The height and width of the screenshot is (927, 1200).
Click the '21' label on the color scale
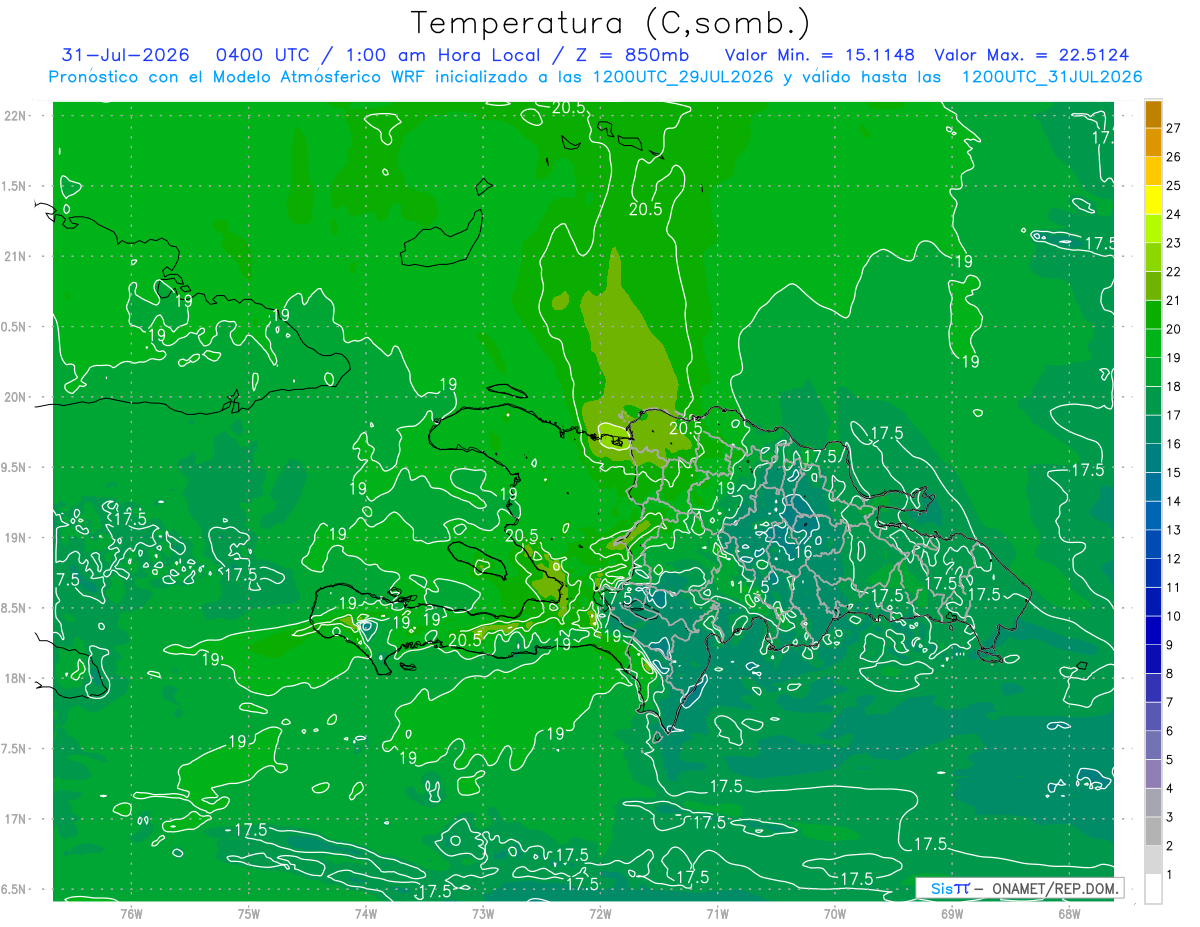[1174, 301]
